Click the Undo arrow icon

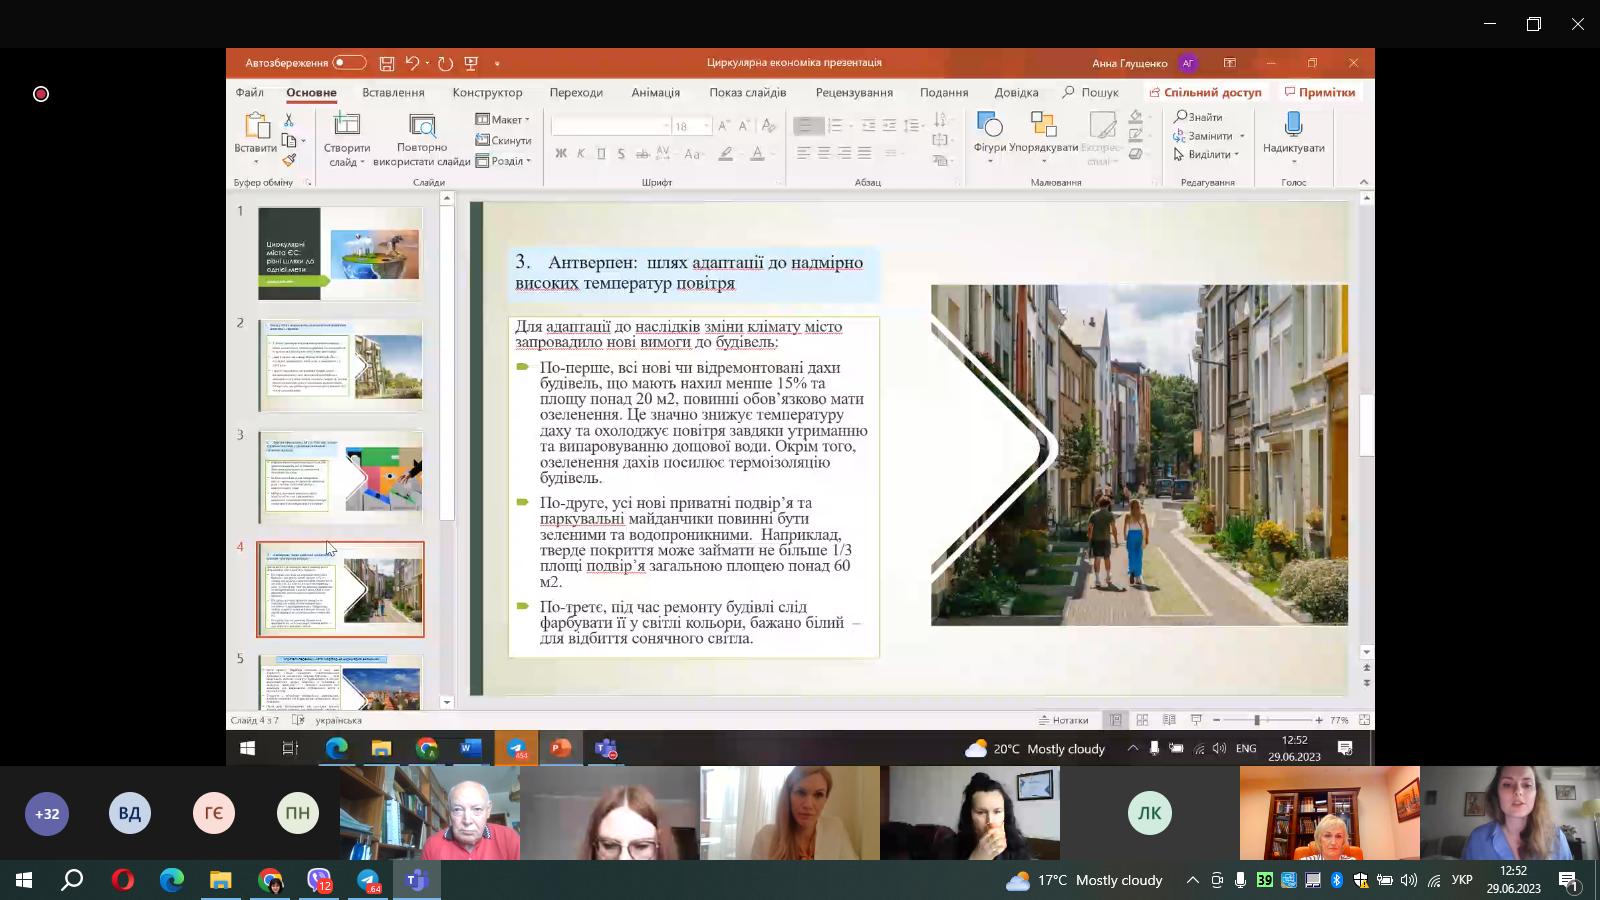point(412,63)
